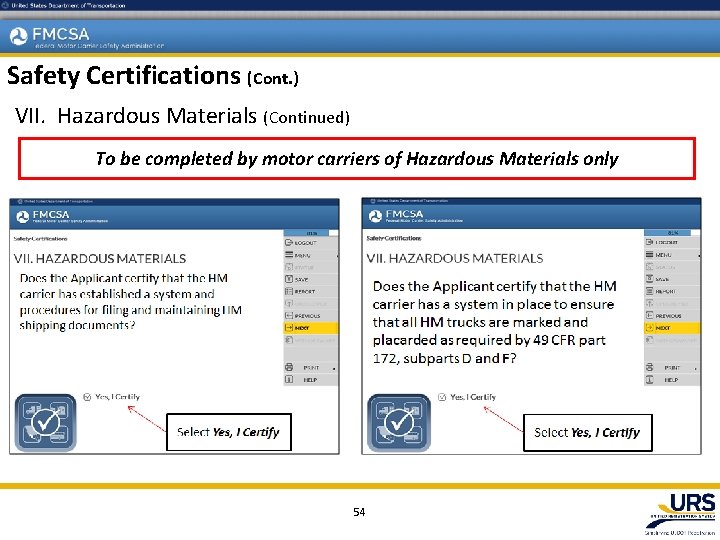Click the progress bar atop the right screenshot sidebar
The image size is (720, 540).
coord(671,232)
